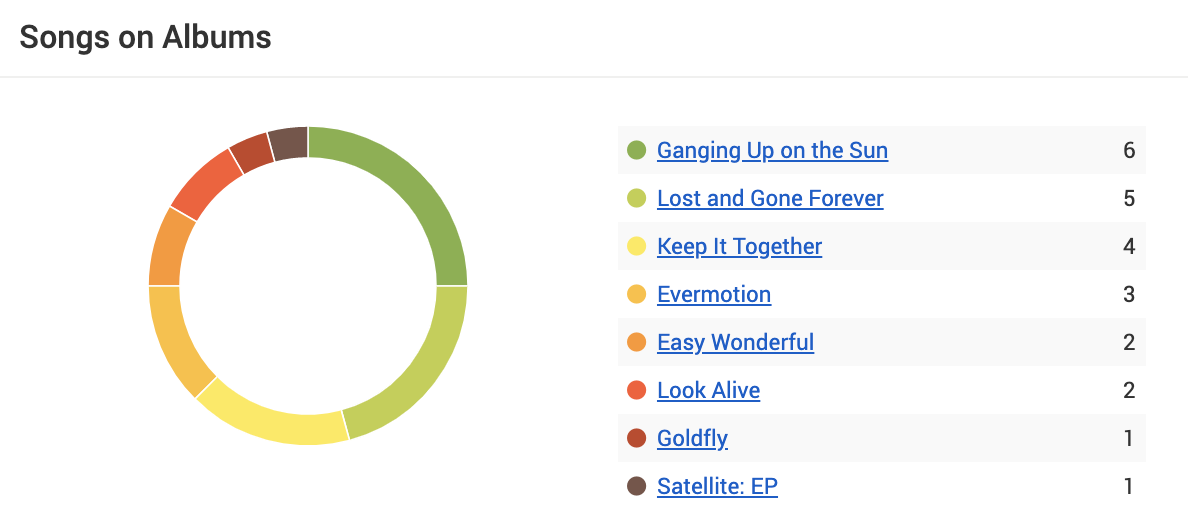
Task: Open the Look Alive album link
Action: pos(708,391)
